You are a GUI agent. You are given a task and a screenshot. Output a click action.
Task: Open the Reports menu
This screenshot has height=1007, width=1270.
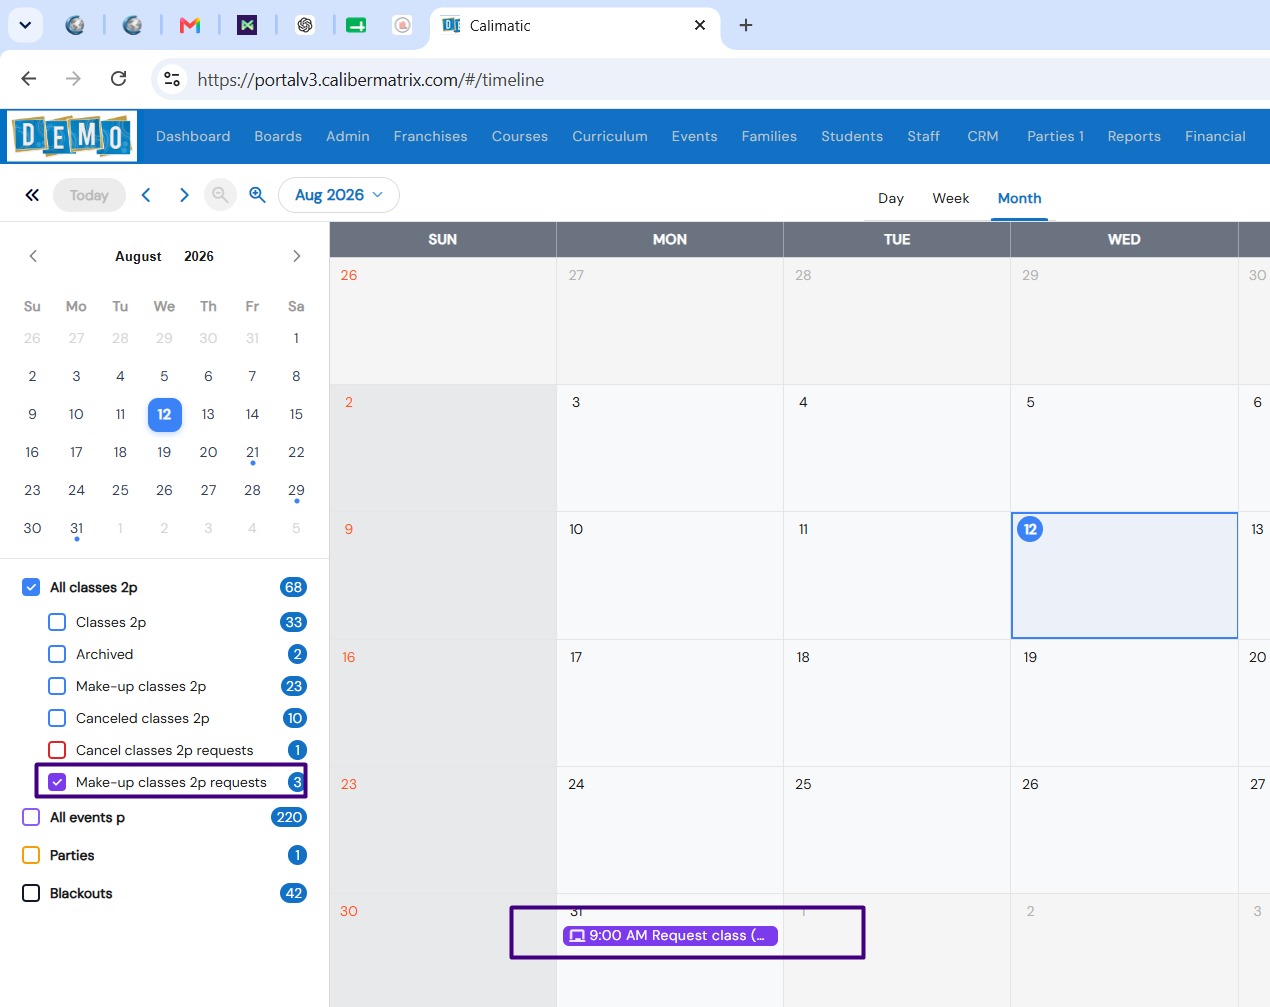tap(1134, 136)
